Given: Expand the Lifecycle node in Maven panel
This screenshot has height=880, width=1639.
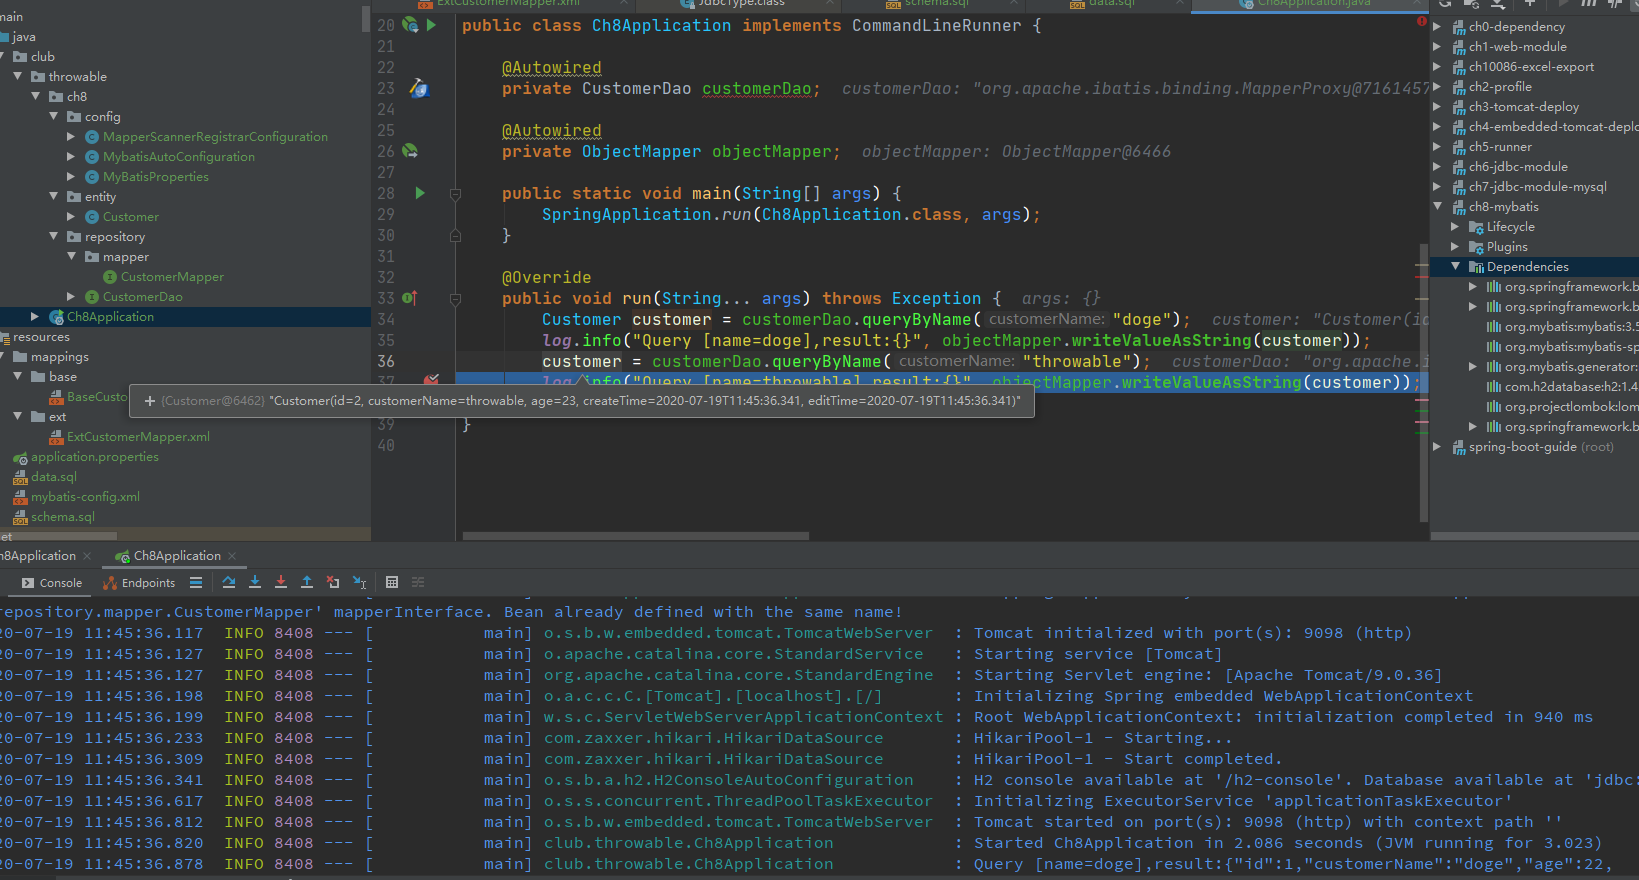Looking at the screenshot, I should tap(1456, 227).
